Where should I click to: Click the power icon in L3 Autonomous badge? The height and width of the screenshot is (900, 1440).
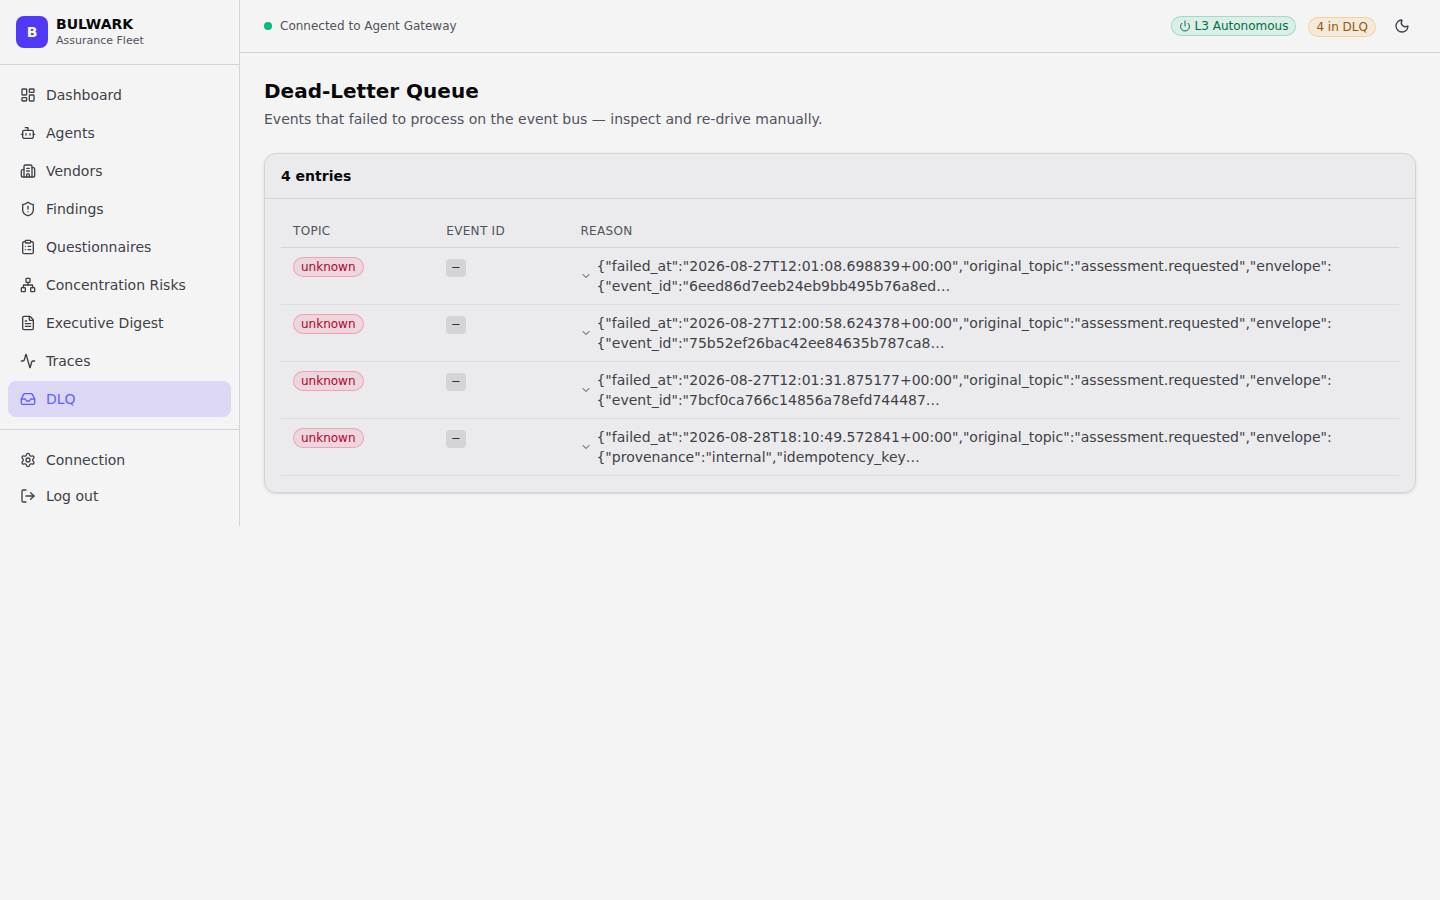1185,27
